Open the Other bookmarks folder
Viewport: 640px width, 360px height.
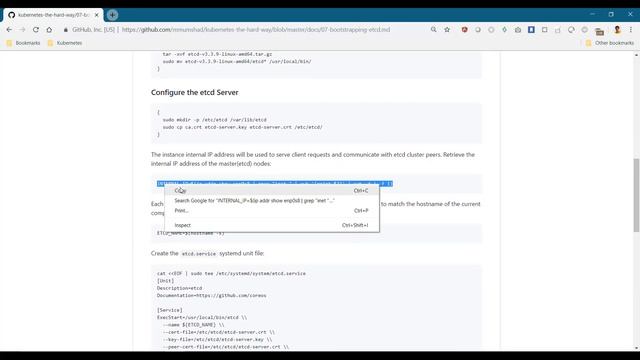[x=609, y=43]
